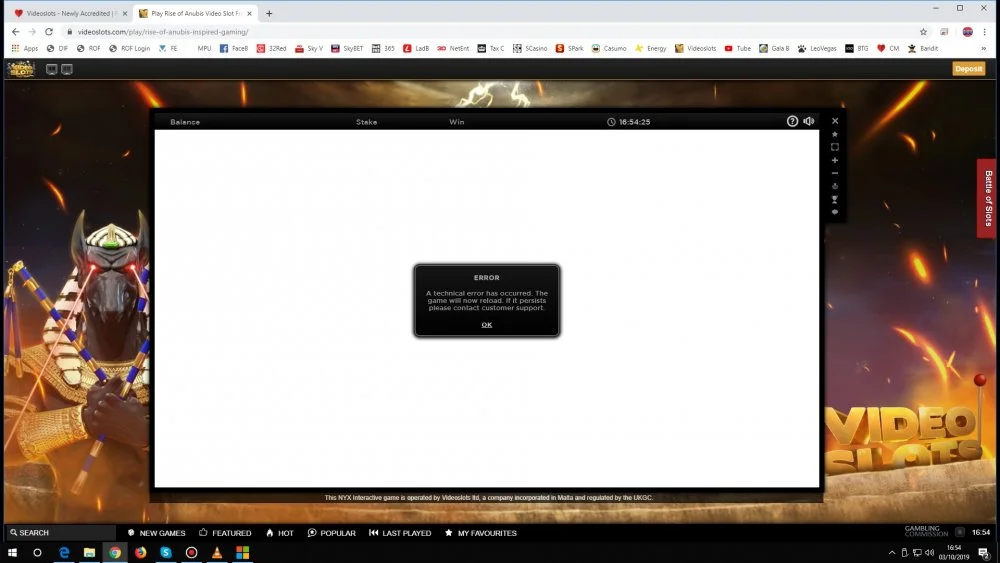1000x563 pixels.
Task: Open the FaceB bookmark
Action: 233,48
